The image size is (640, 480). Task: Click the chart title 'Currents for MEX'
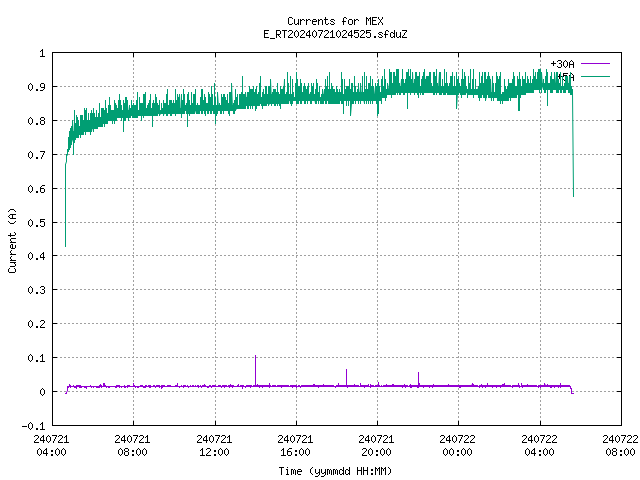click(335, 21)
